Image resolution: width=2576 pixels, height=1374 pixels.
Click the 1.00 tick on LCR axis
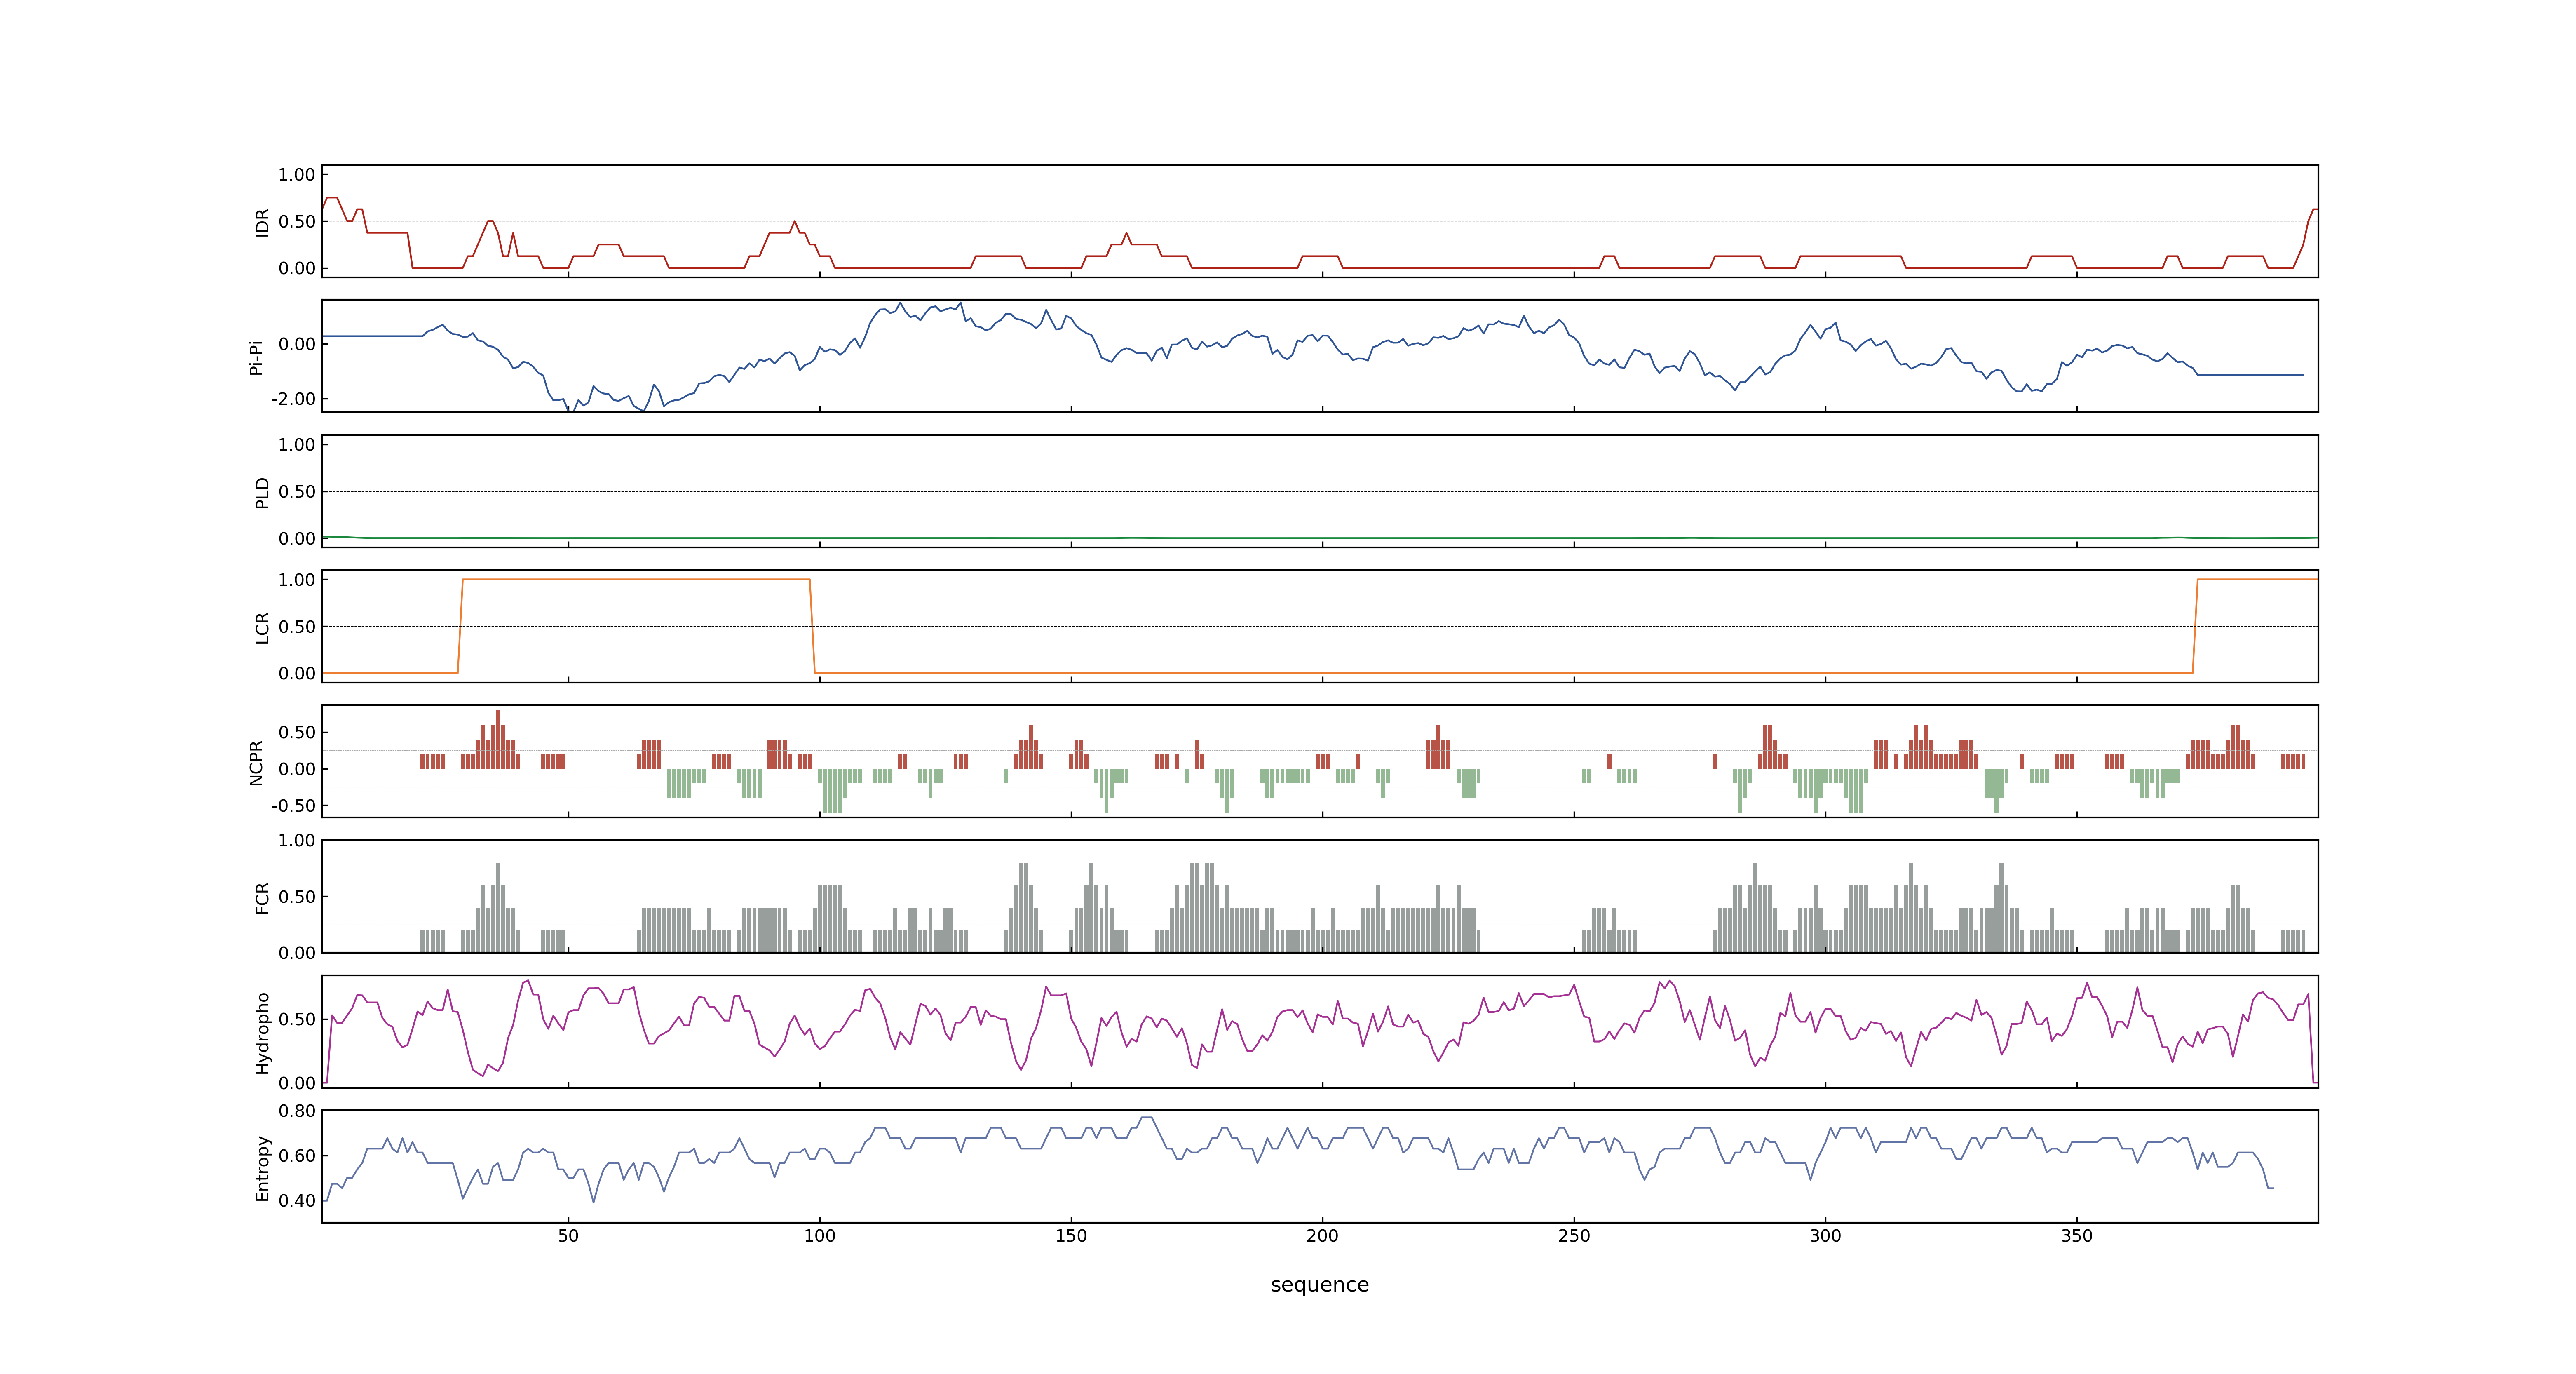[297, 580]
